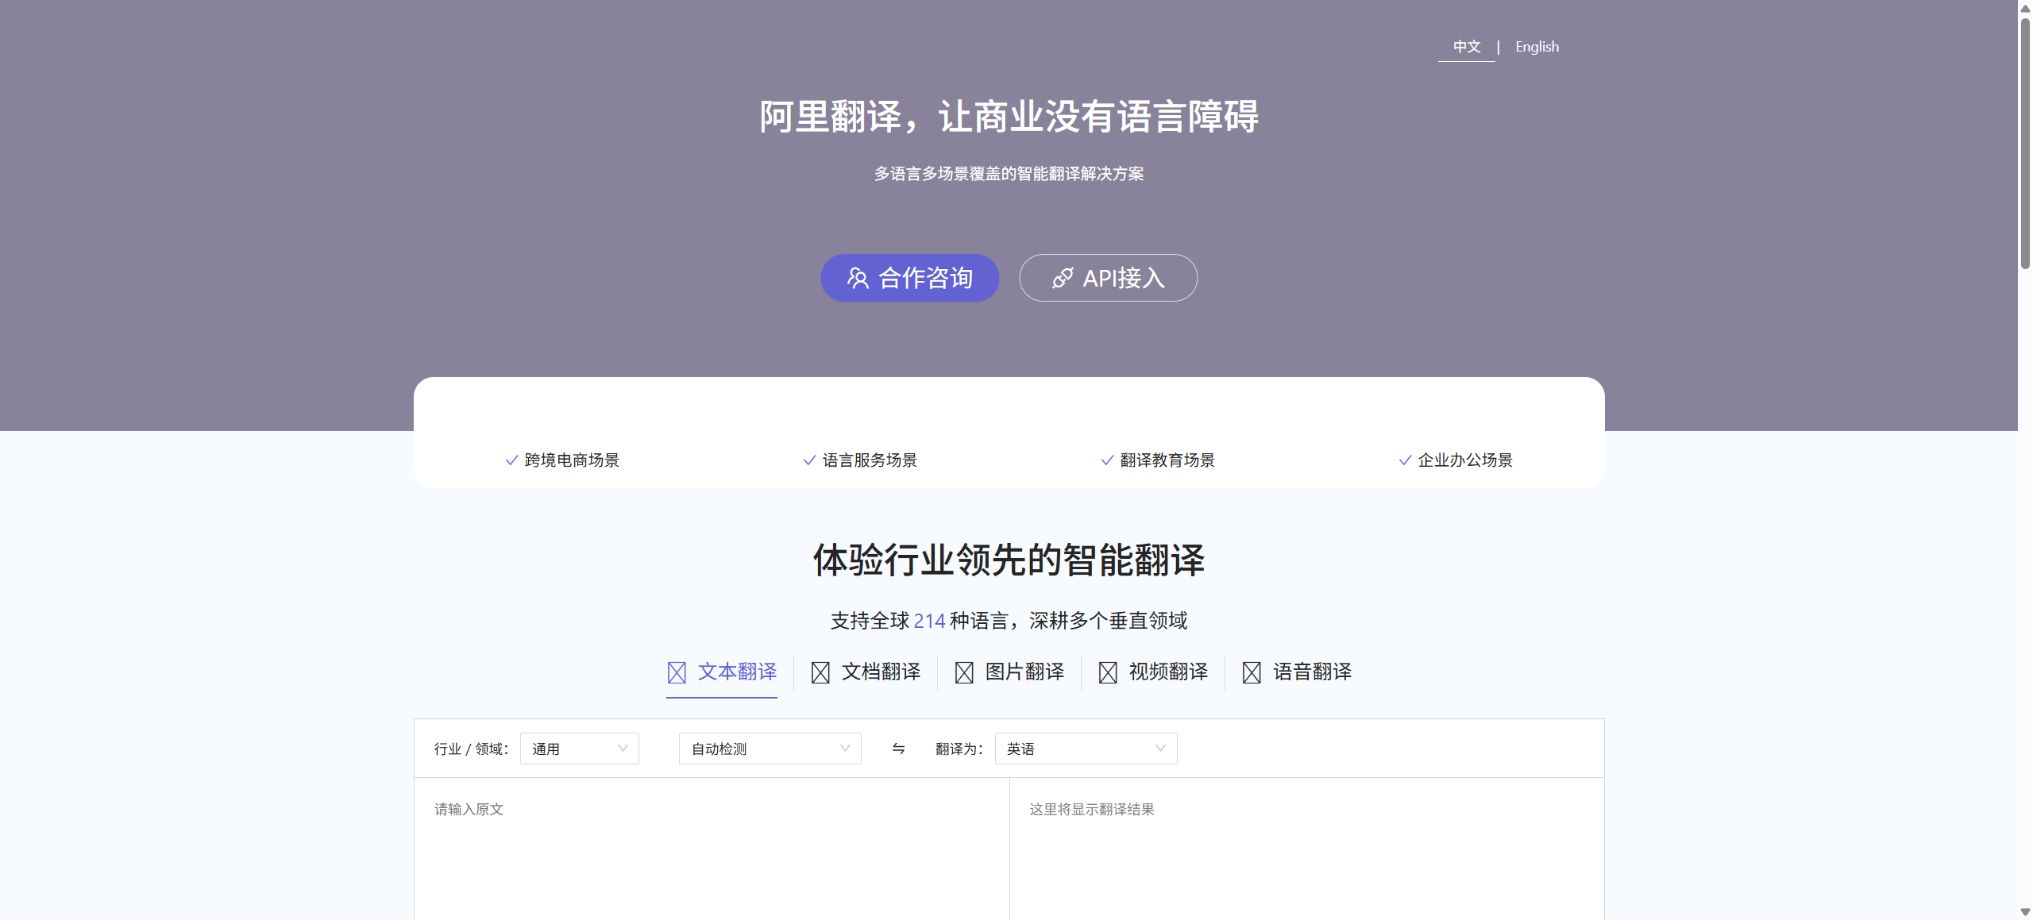The height and width of the screenshot is (920, 2033).
Task: Click the 语言服务场景 scenario text
Action: (870, 460)
